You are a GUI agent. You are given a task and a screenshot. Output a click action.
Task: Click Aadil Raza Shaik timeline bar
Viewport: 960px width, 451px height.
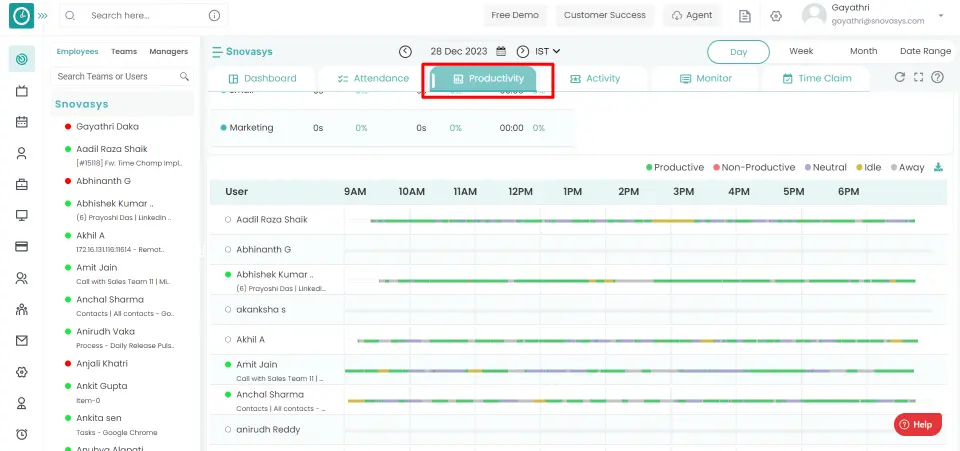tap(642, 220)
